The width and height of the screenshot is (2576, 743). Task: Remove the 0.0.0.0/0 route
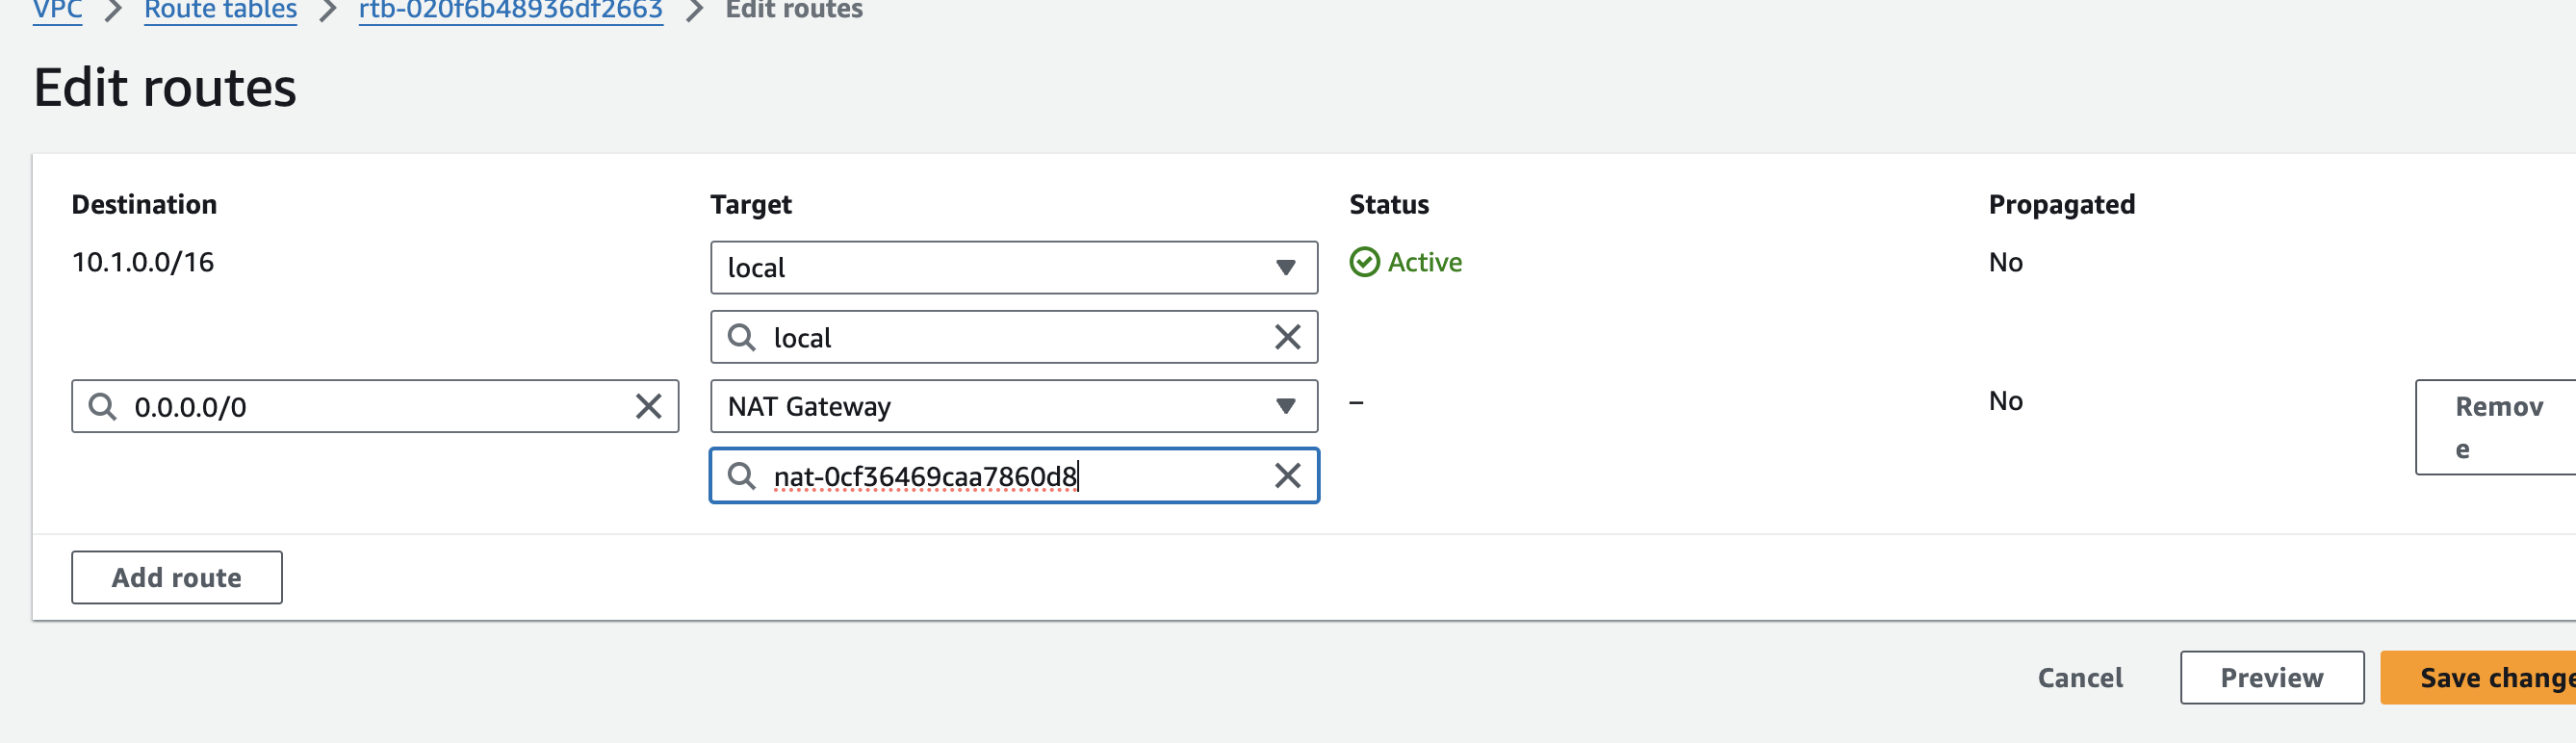[x=2496, y=427]
